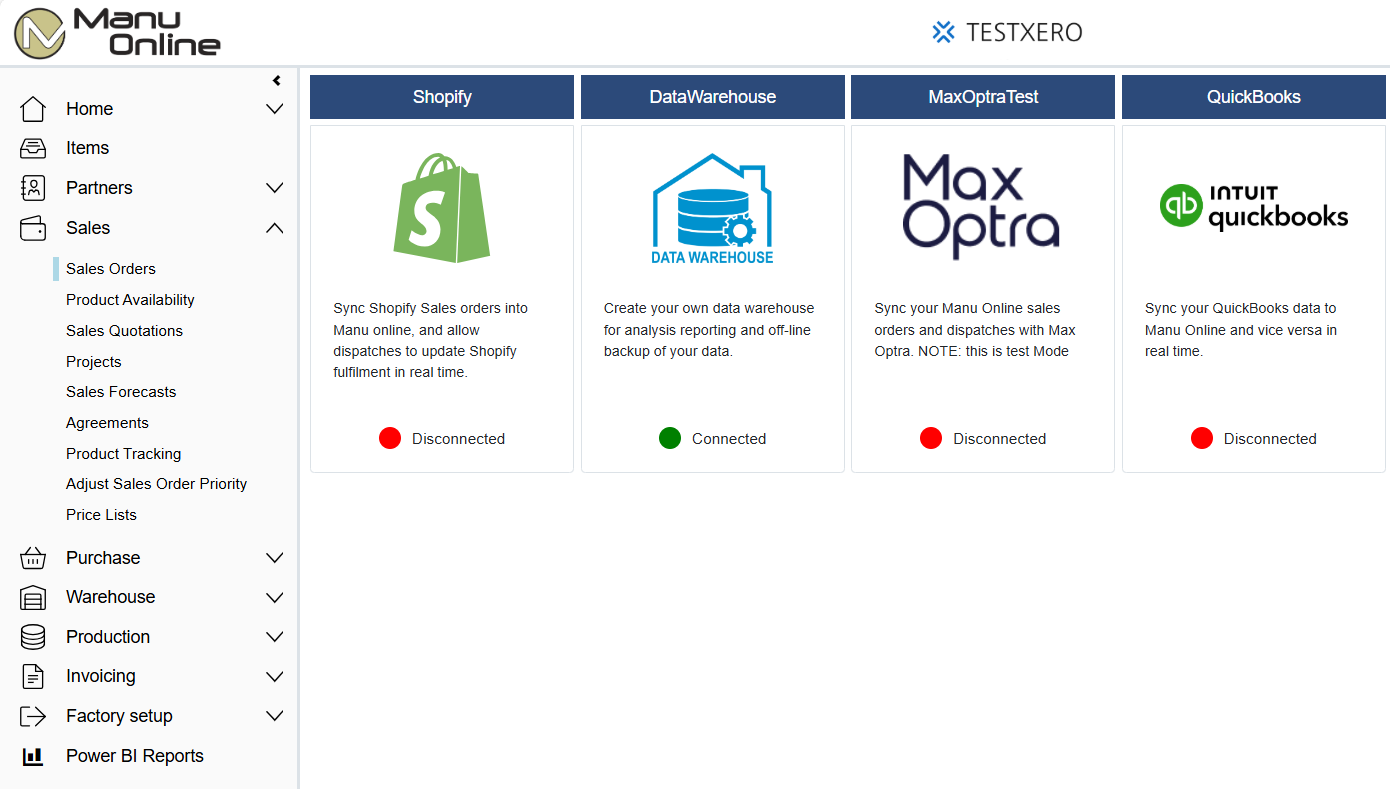Expand the Warehouse menu chevron
The image size is (1390, 789).
(x=275, y=597)
